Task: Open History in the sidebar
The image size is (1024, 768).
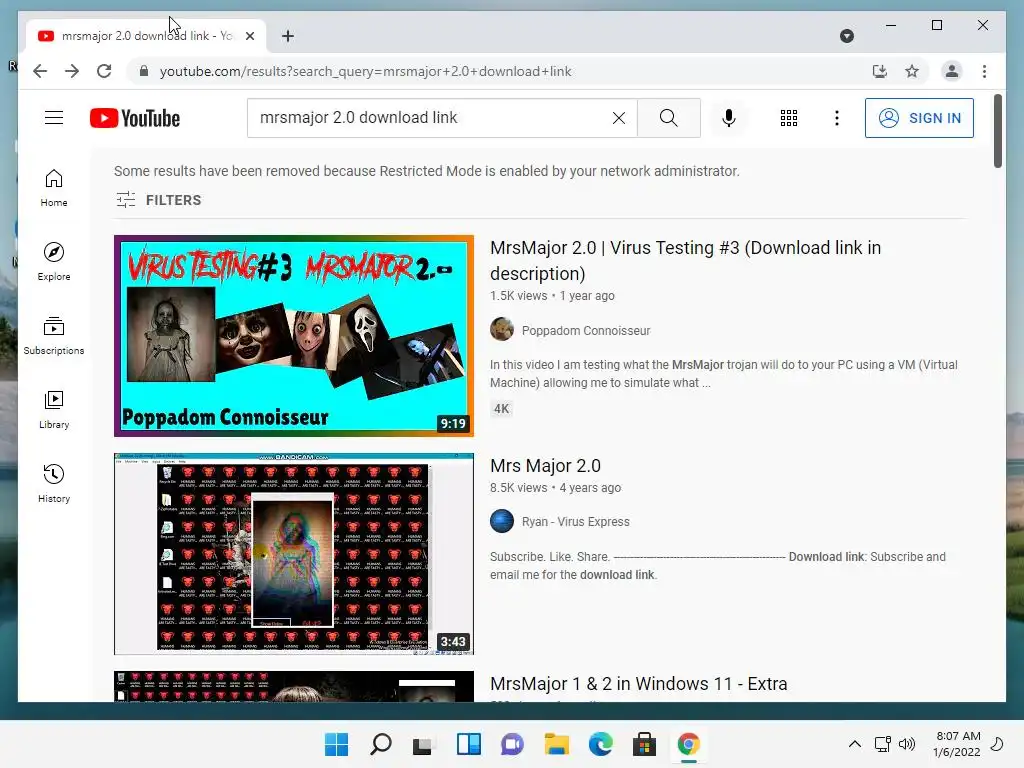Action: pyautogui.click(x=54, y=483)
